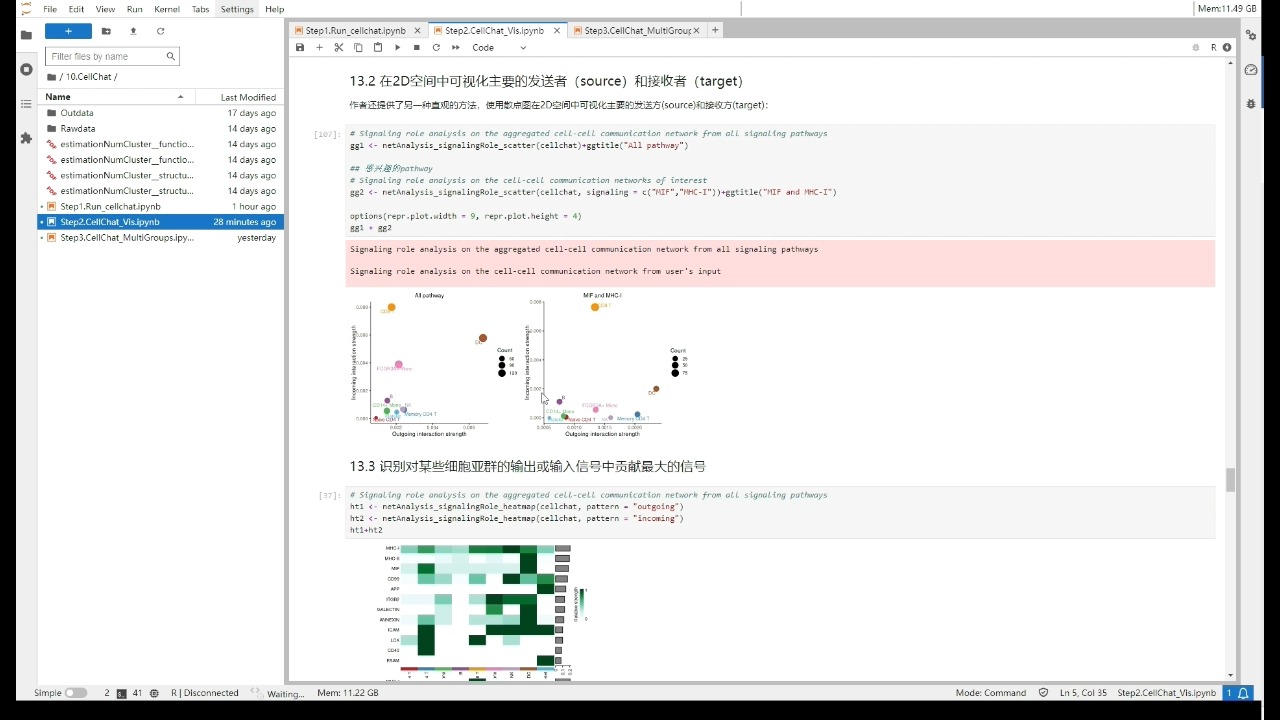
Task: Open the Debugger panel in right sidebar
Action: [1250, 103]
